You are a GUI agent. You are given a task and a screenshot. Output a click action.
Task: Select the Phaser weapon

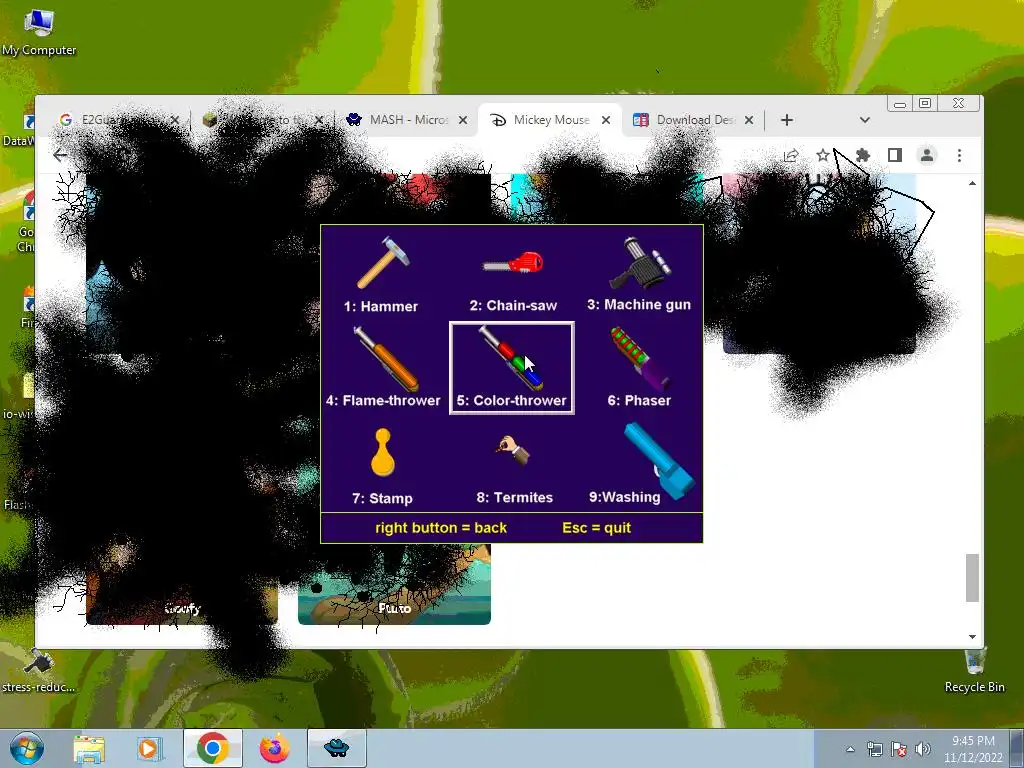[x=639, y=368]
